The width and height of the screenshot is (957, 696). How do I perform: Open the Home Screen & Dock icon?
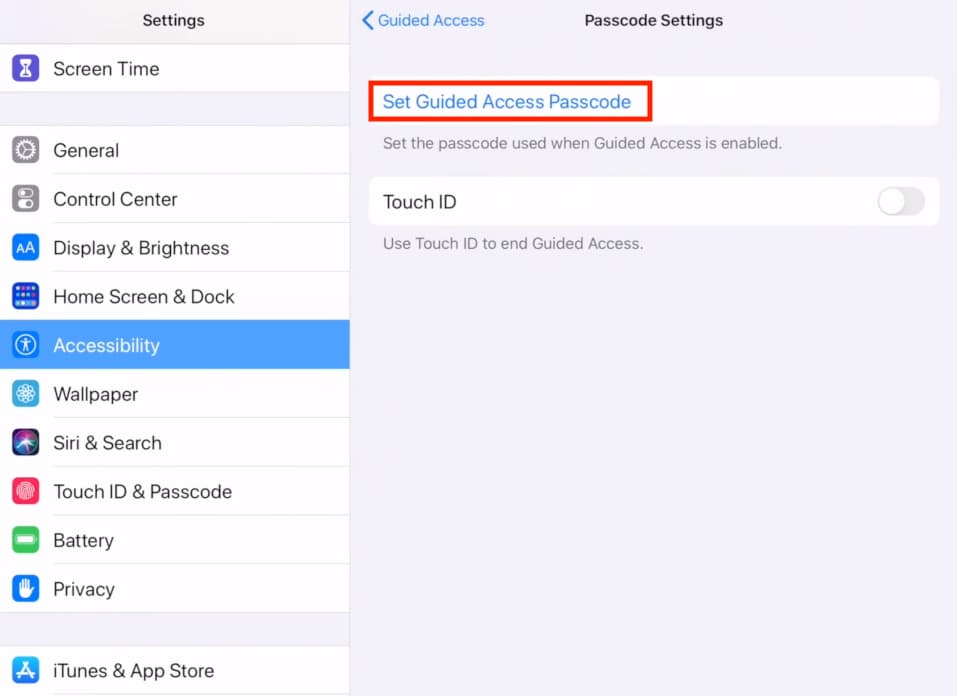(x=26, y=297)
